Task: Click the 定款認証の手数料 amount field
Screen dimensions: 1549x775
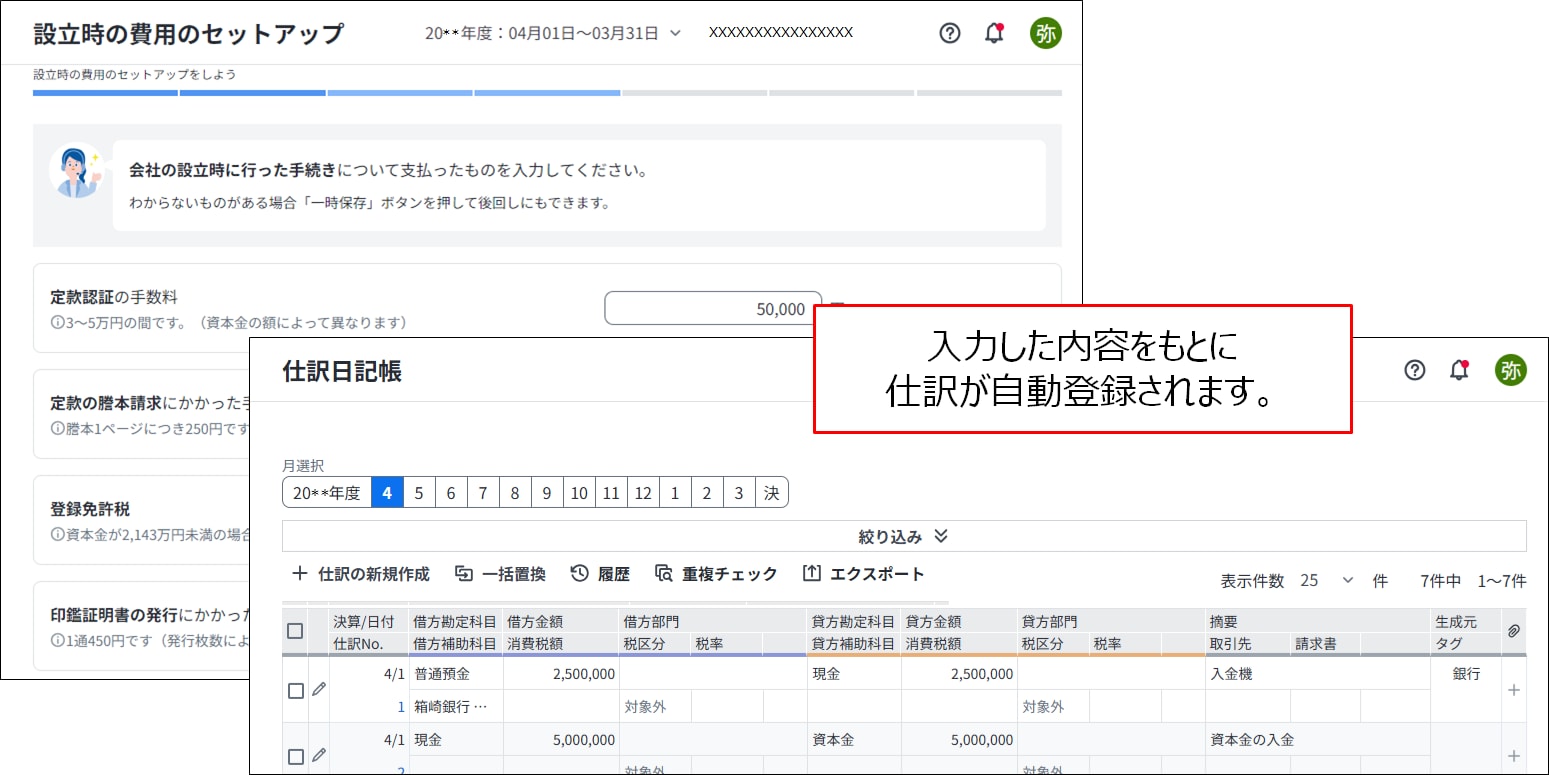Action: pyautogui.click(x=713, y=309)
